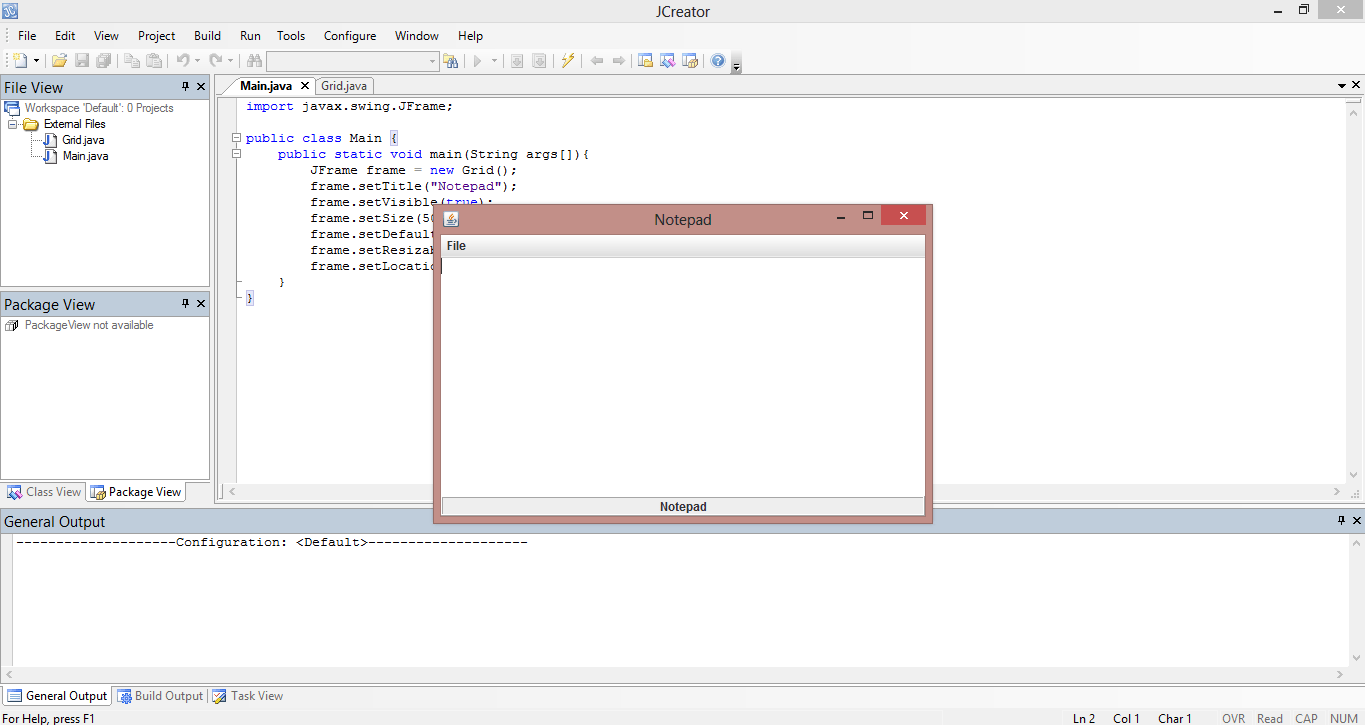Close the Package View panel
The height and width of the screenshot is (725, 1365).
click(200, 304)
